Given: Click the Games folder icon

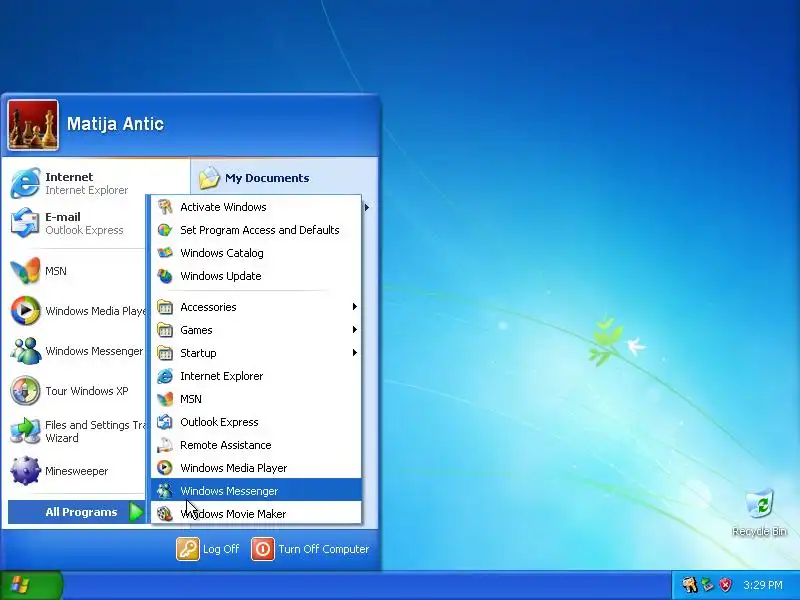Looking at the screenshot, I should (x=165, y=330).
